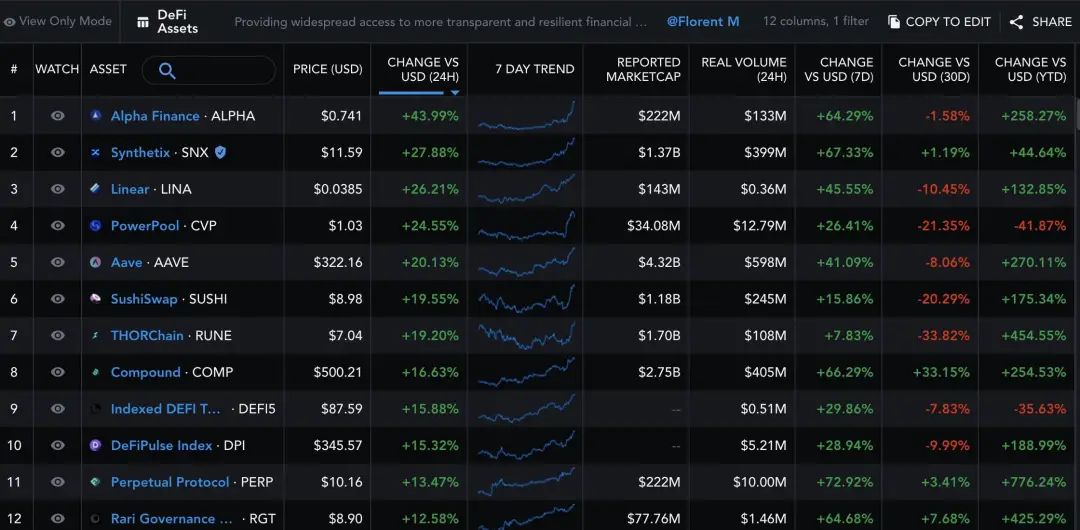Open the @Florent M author link
This screenshot has height=530, width=1080.
pos(703,21)
